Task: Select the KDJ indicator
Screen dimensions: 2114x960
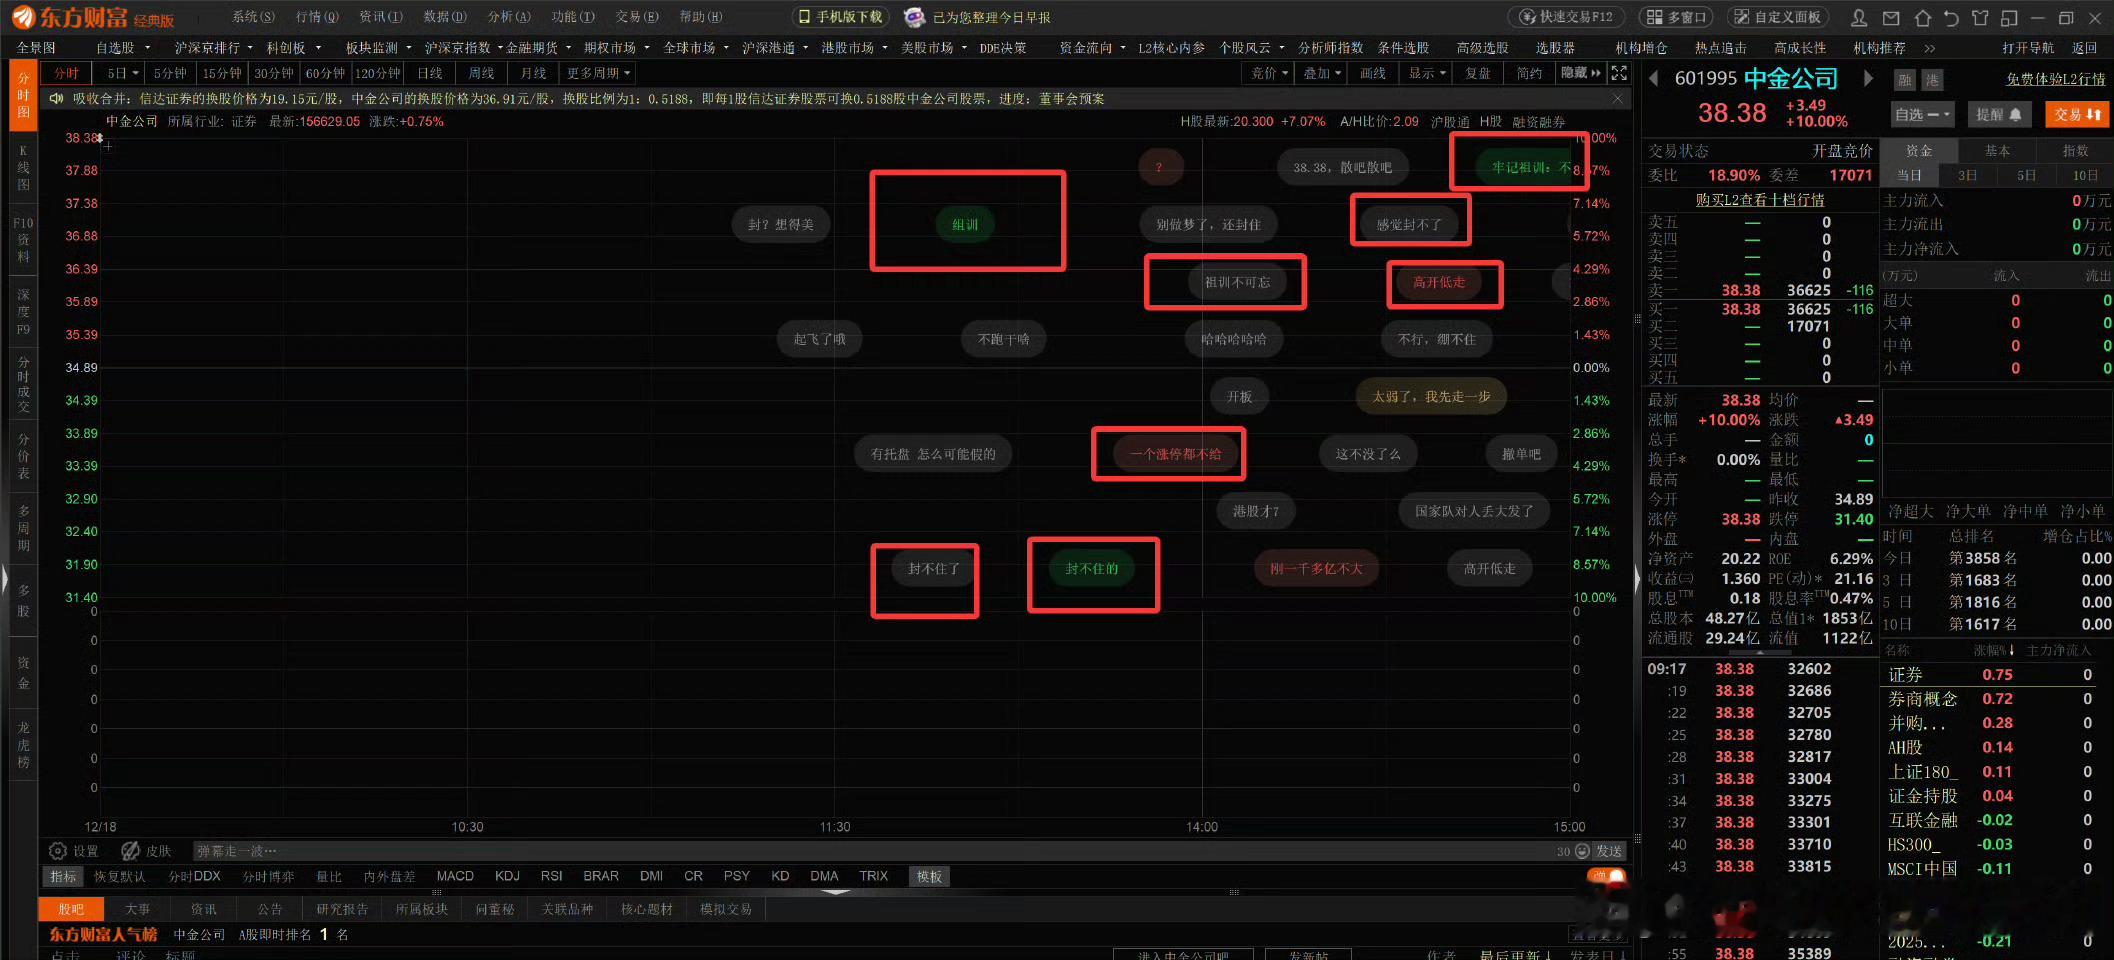Action: [x=507, y=876]
